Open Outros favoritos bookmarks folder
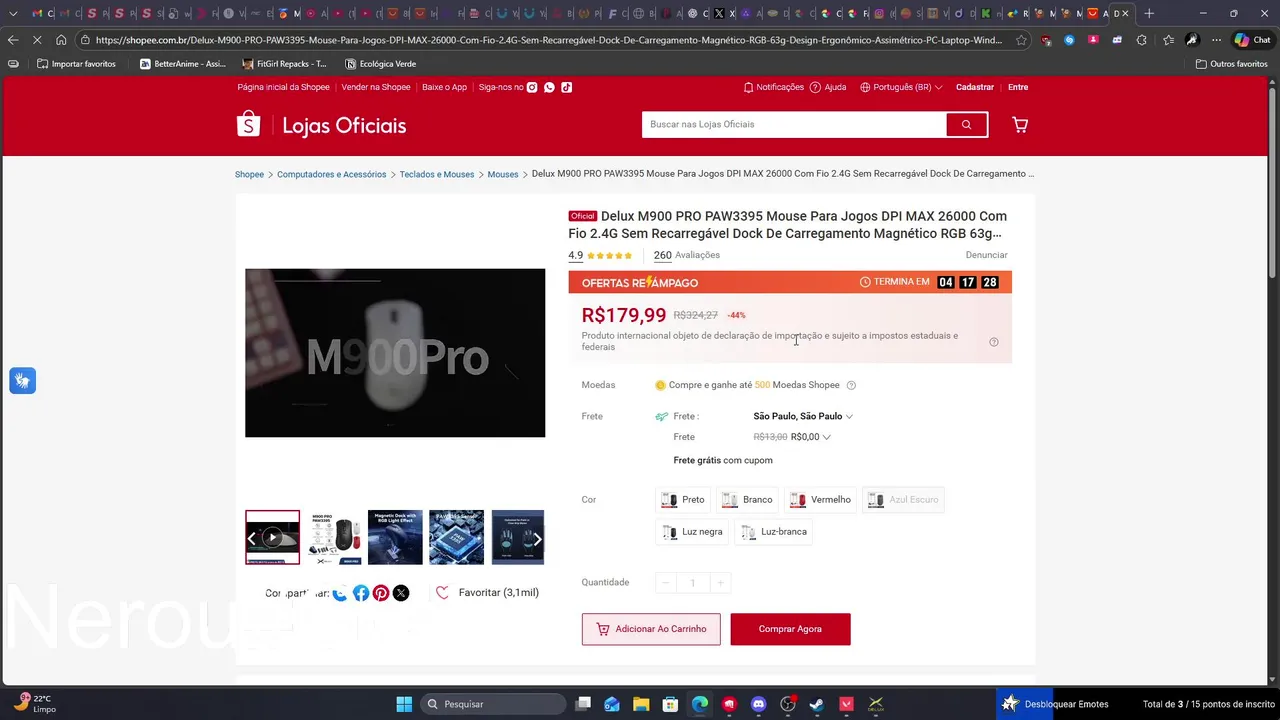The width and height of the screenshot is (1280, 720). pyautogui.click(x=1232, y=64)
